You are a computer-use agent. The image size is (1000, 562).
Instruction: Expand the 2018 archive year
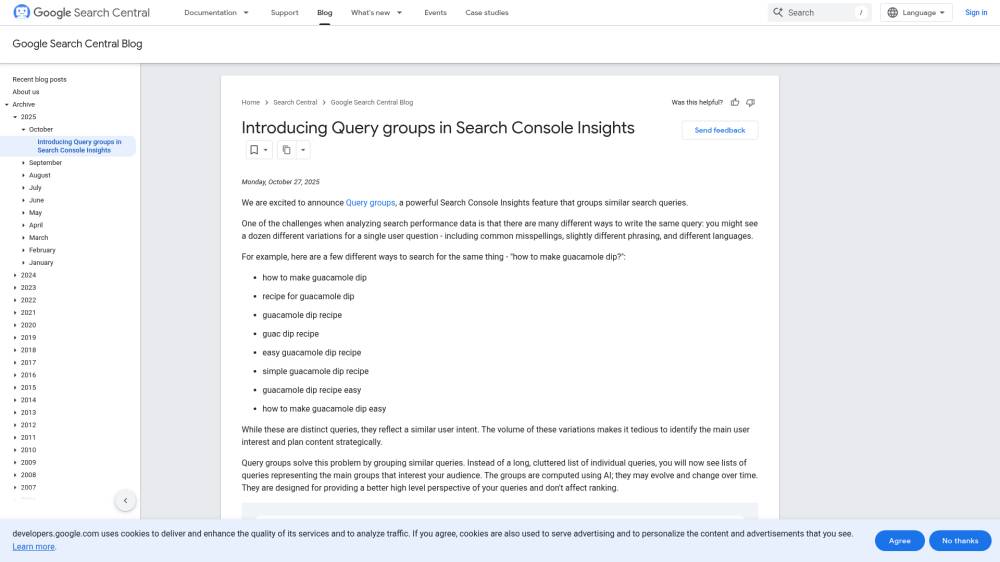15,350
